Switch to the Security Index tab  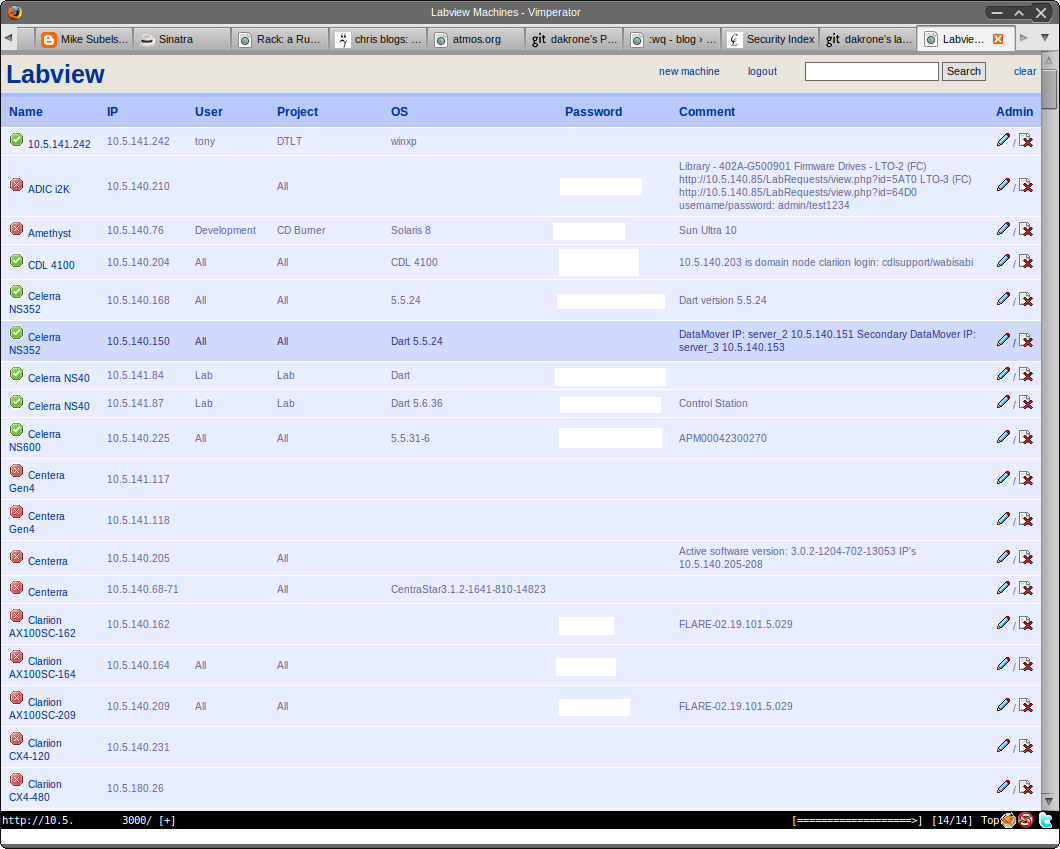pos(770,39)
